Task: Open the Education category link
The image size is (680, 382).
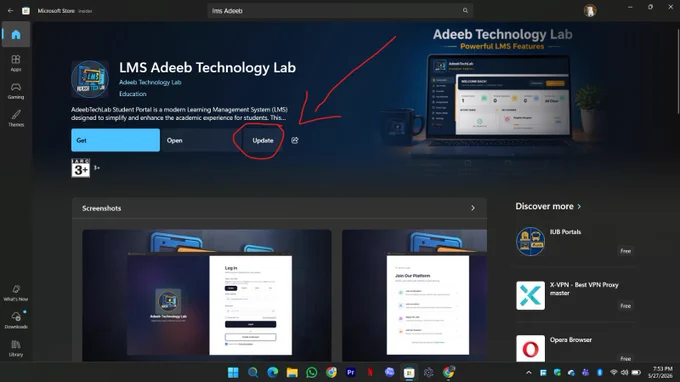Action: point(133,94)
